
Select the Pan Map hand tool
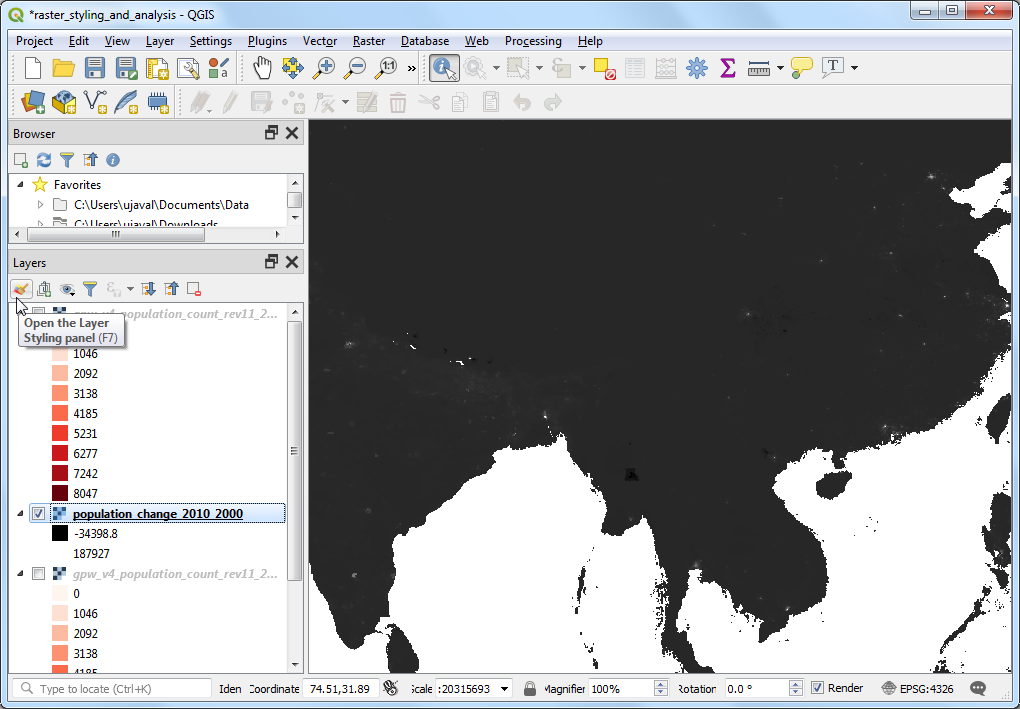pos(262,68)
